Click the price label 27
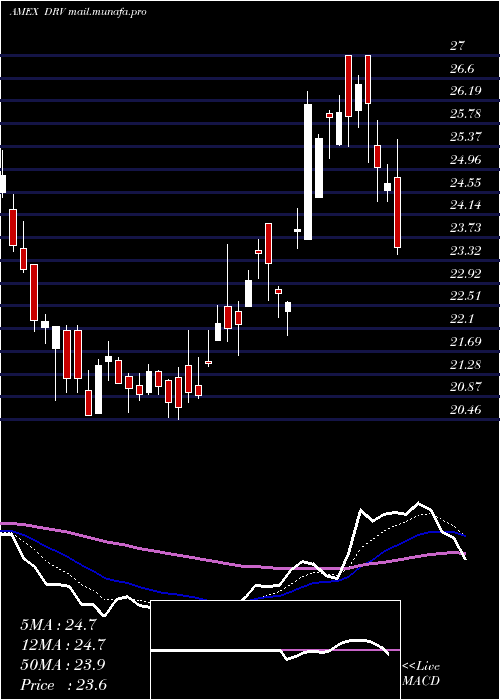This screenshot has height=700, width=500. tap(458, 46)
